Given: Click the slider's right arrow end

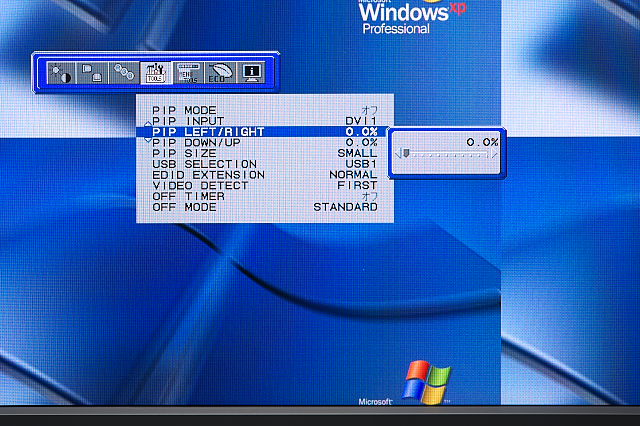Looking at the screenshot, I should (x=495, y=154).
